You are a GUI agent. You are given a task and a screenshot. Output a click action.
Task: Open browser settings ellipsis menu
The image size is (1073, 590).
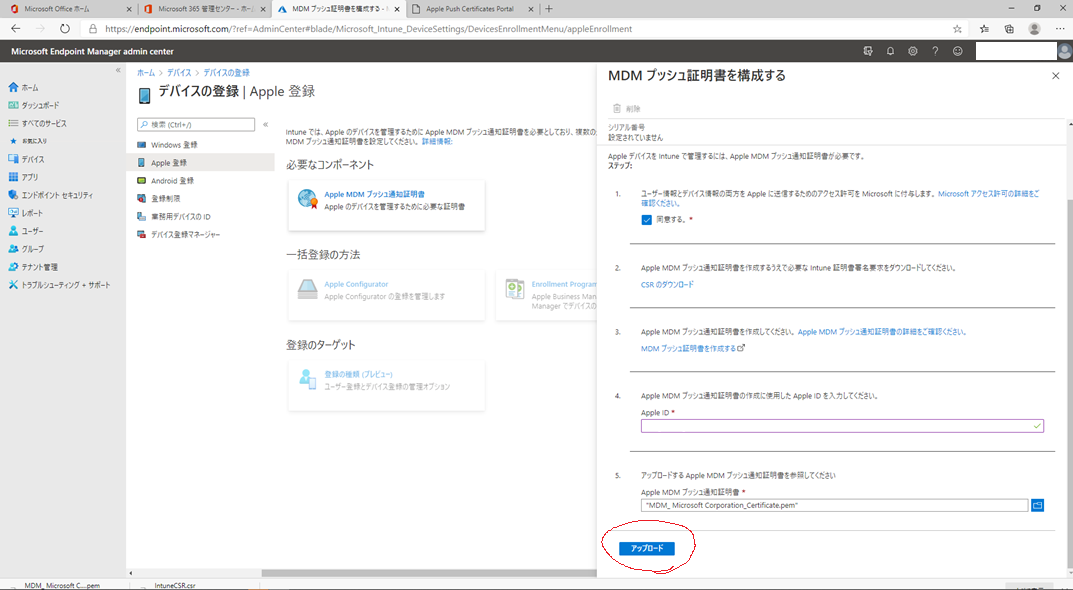1060,29
